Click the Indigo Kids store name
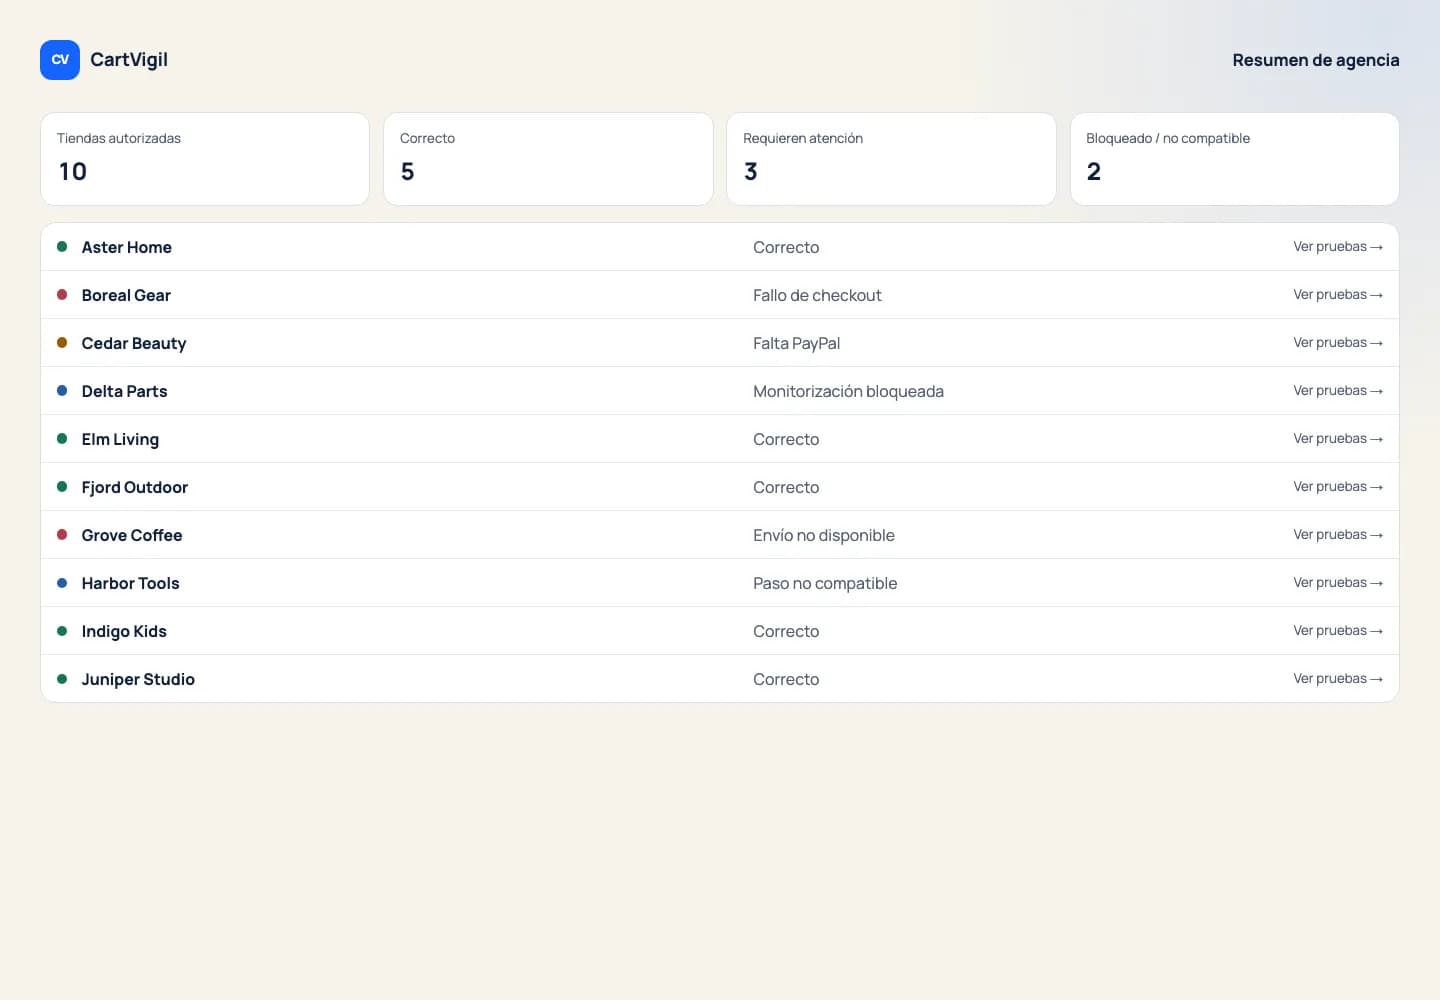1440x1000 pixels. click(x=124, y=631)
